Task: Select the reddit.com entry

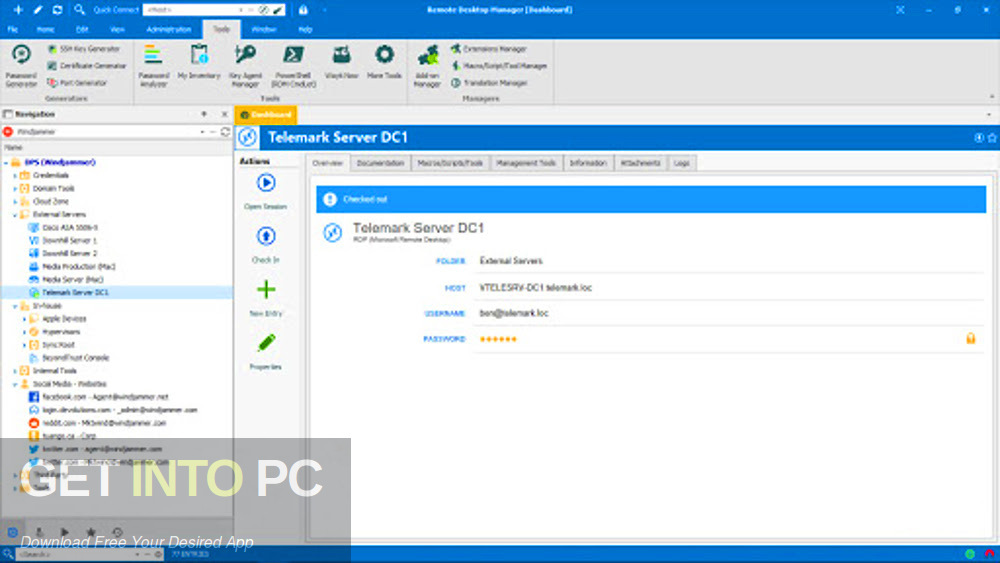Action: pyautogui.click(x=104, y=423)
